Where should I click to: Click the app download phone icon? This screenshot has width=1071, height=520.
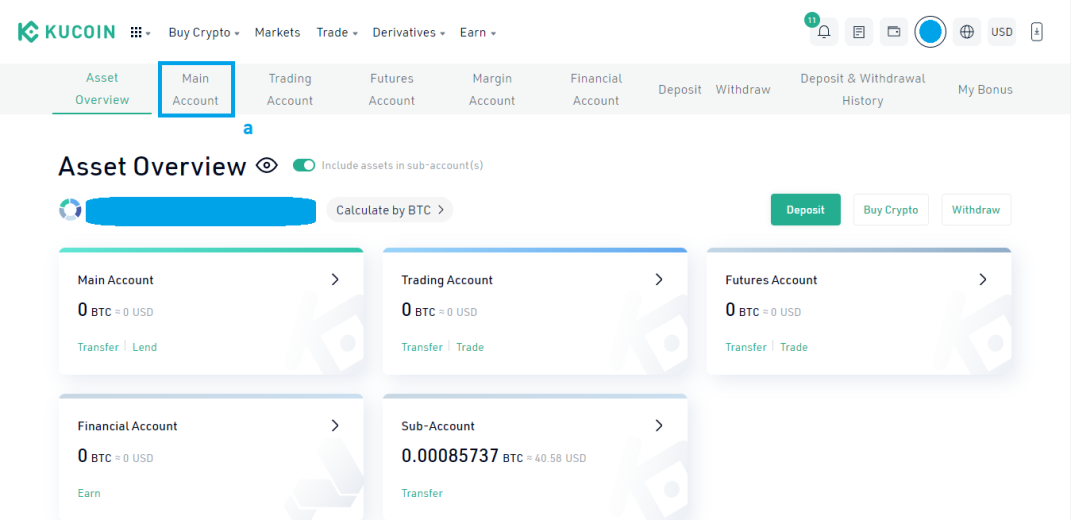(x=1036, y=32)
